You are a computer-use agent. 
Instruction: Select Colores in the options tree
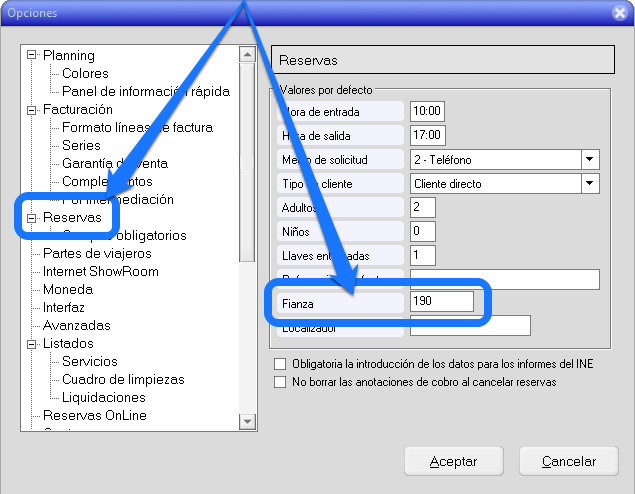click(85, 74)
